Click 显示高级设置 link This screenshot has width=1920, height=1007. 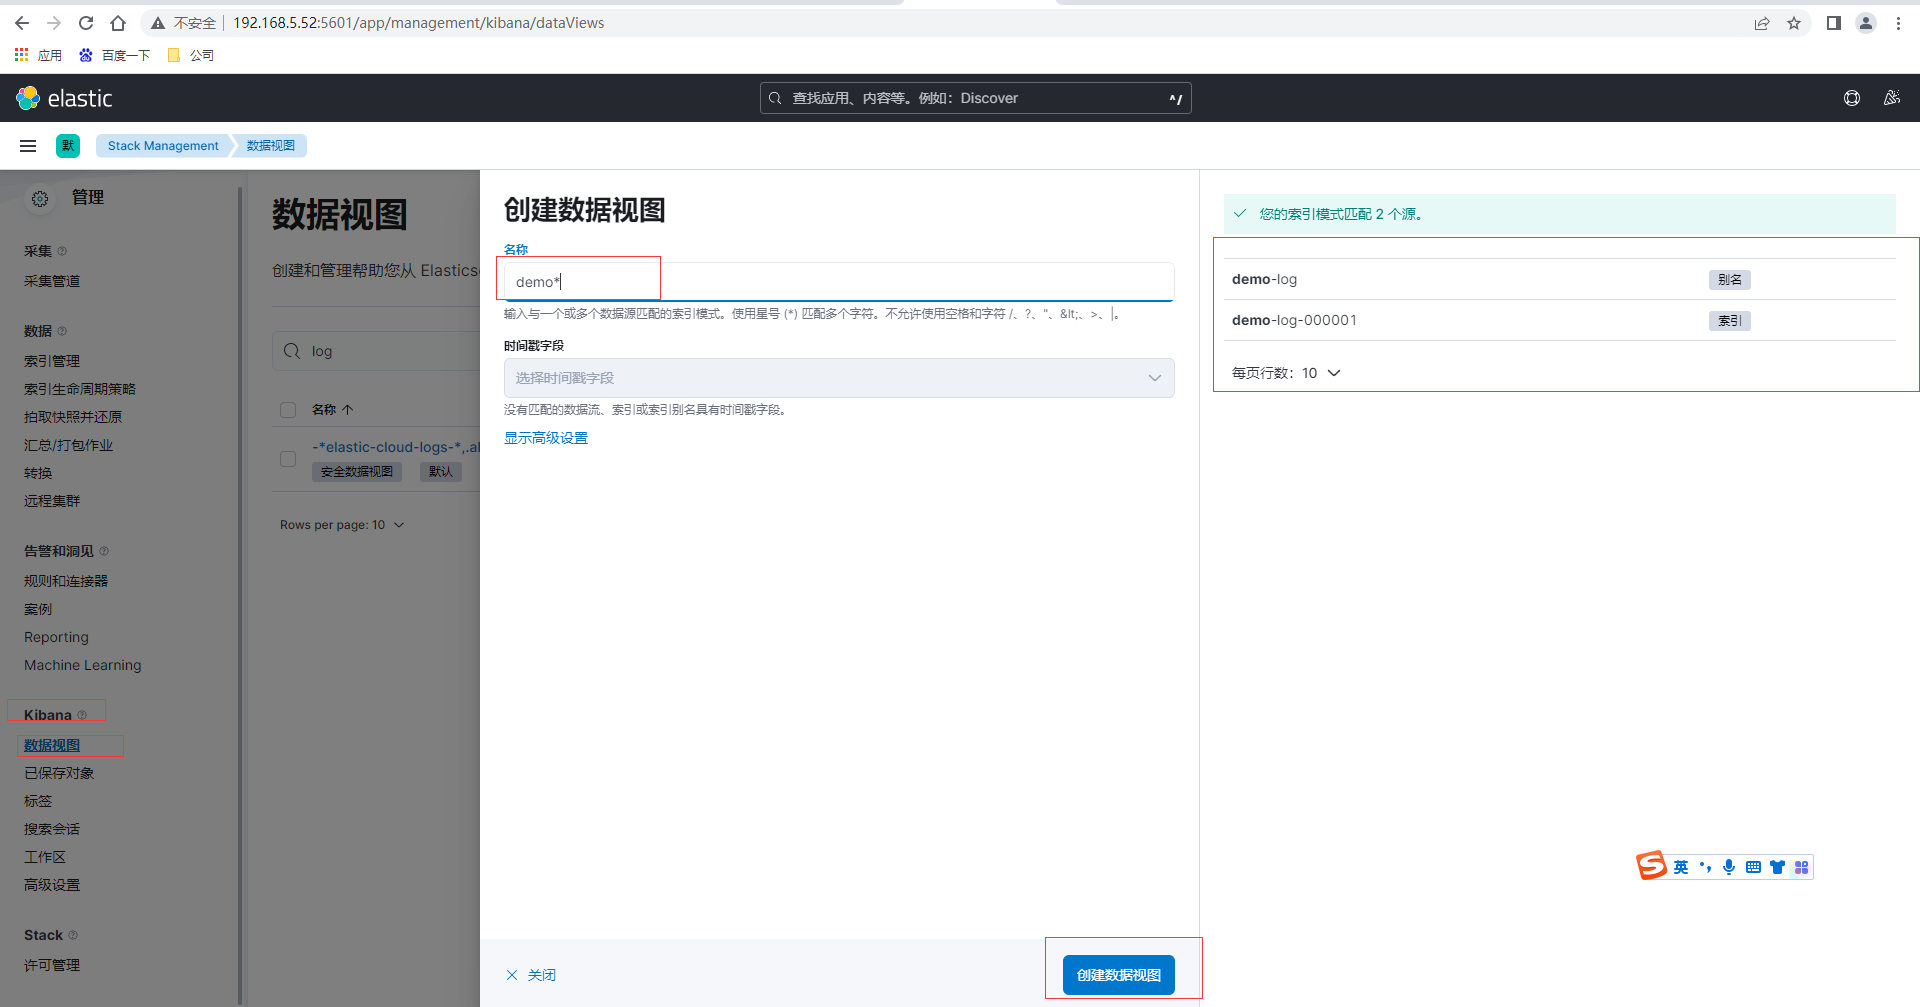(546, 438)
